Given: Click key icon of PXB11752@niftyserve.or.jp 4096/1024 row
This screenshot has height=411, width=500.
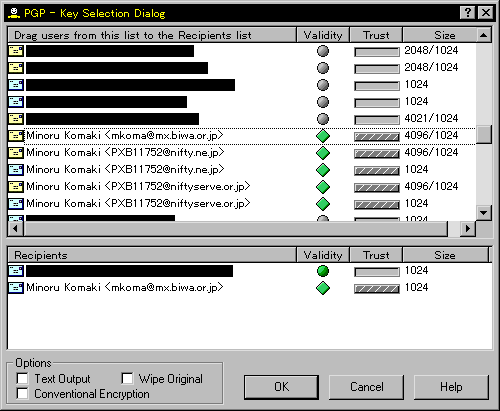Looking at the screenshot, I should coord(16,187).
